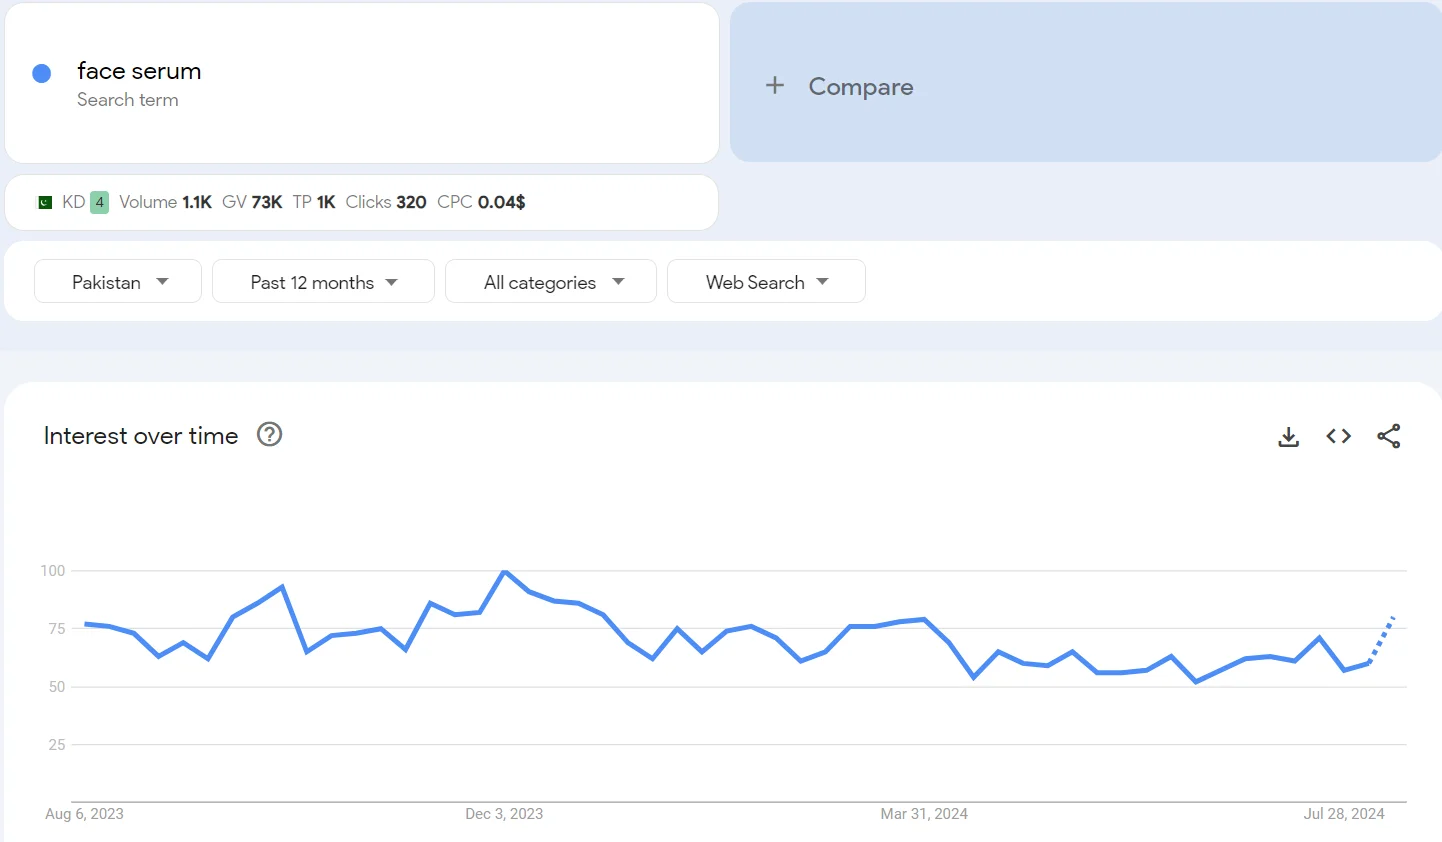Click the Pakistan flag icon in metrics bar
Image resolution: width=1442 pixels, height=842 pixels.
pyautogui.click(x=46, y=201)
